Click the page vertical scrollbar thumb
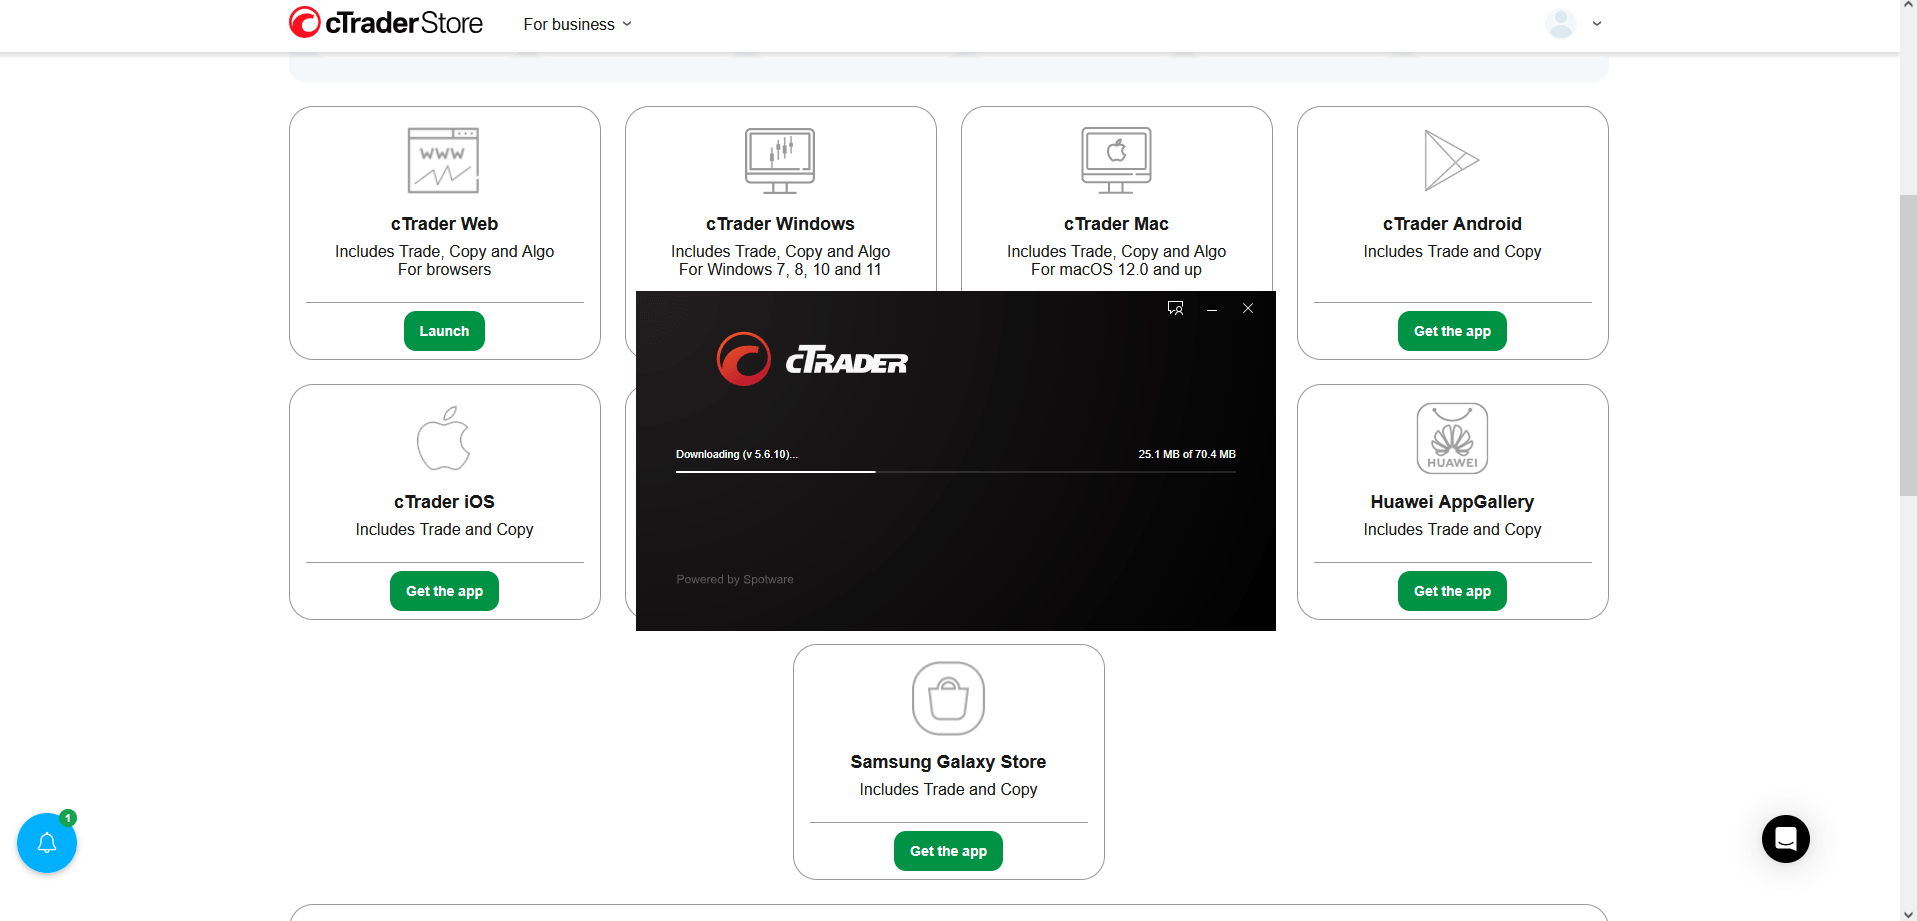1917x921 pixels. (1908, 345)
